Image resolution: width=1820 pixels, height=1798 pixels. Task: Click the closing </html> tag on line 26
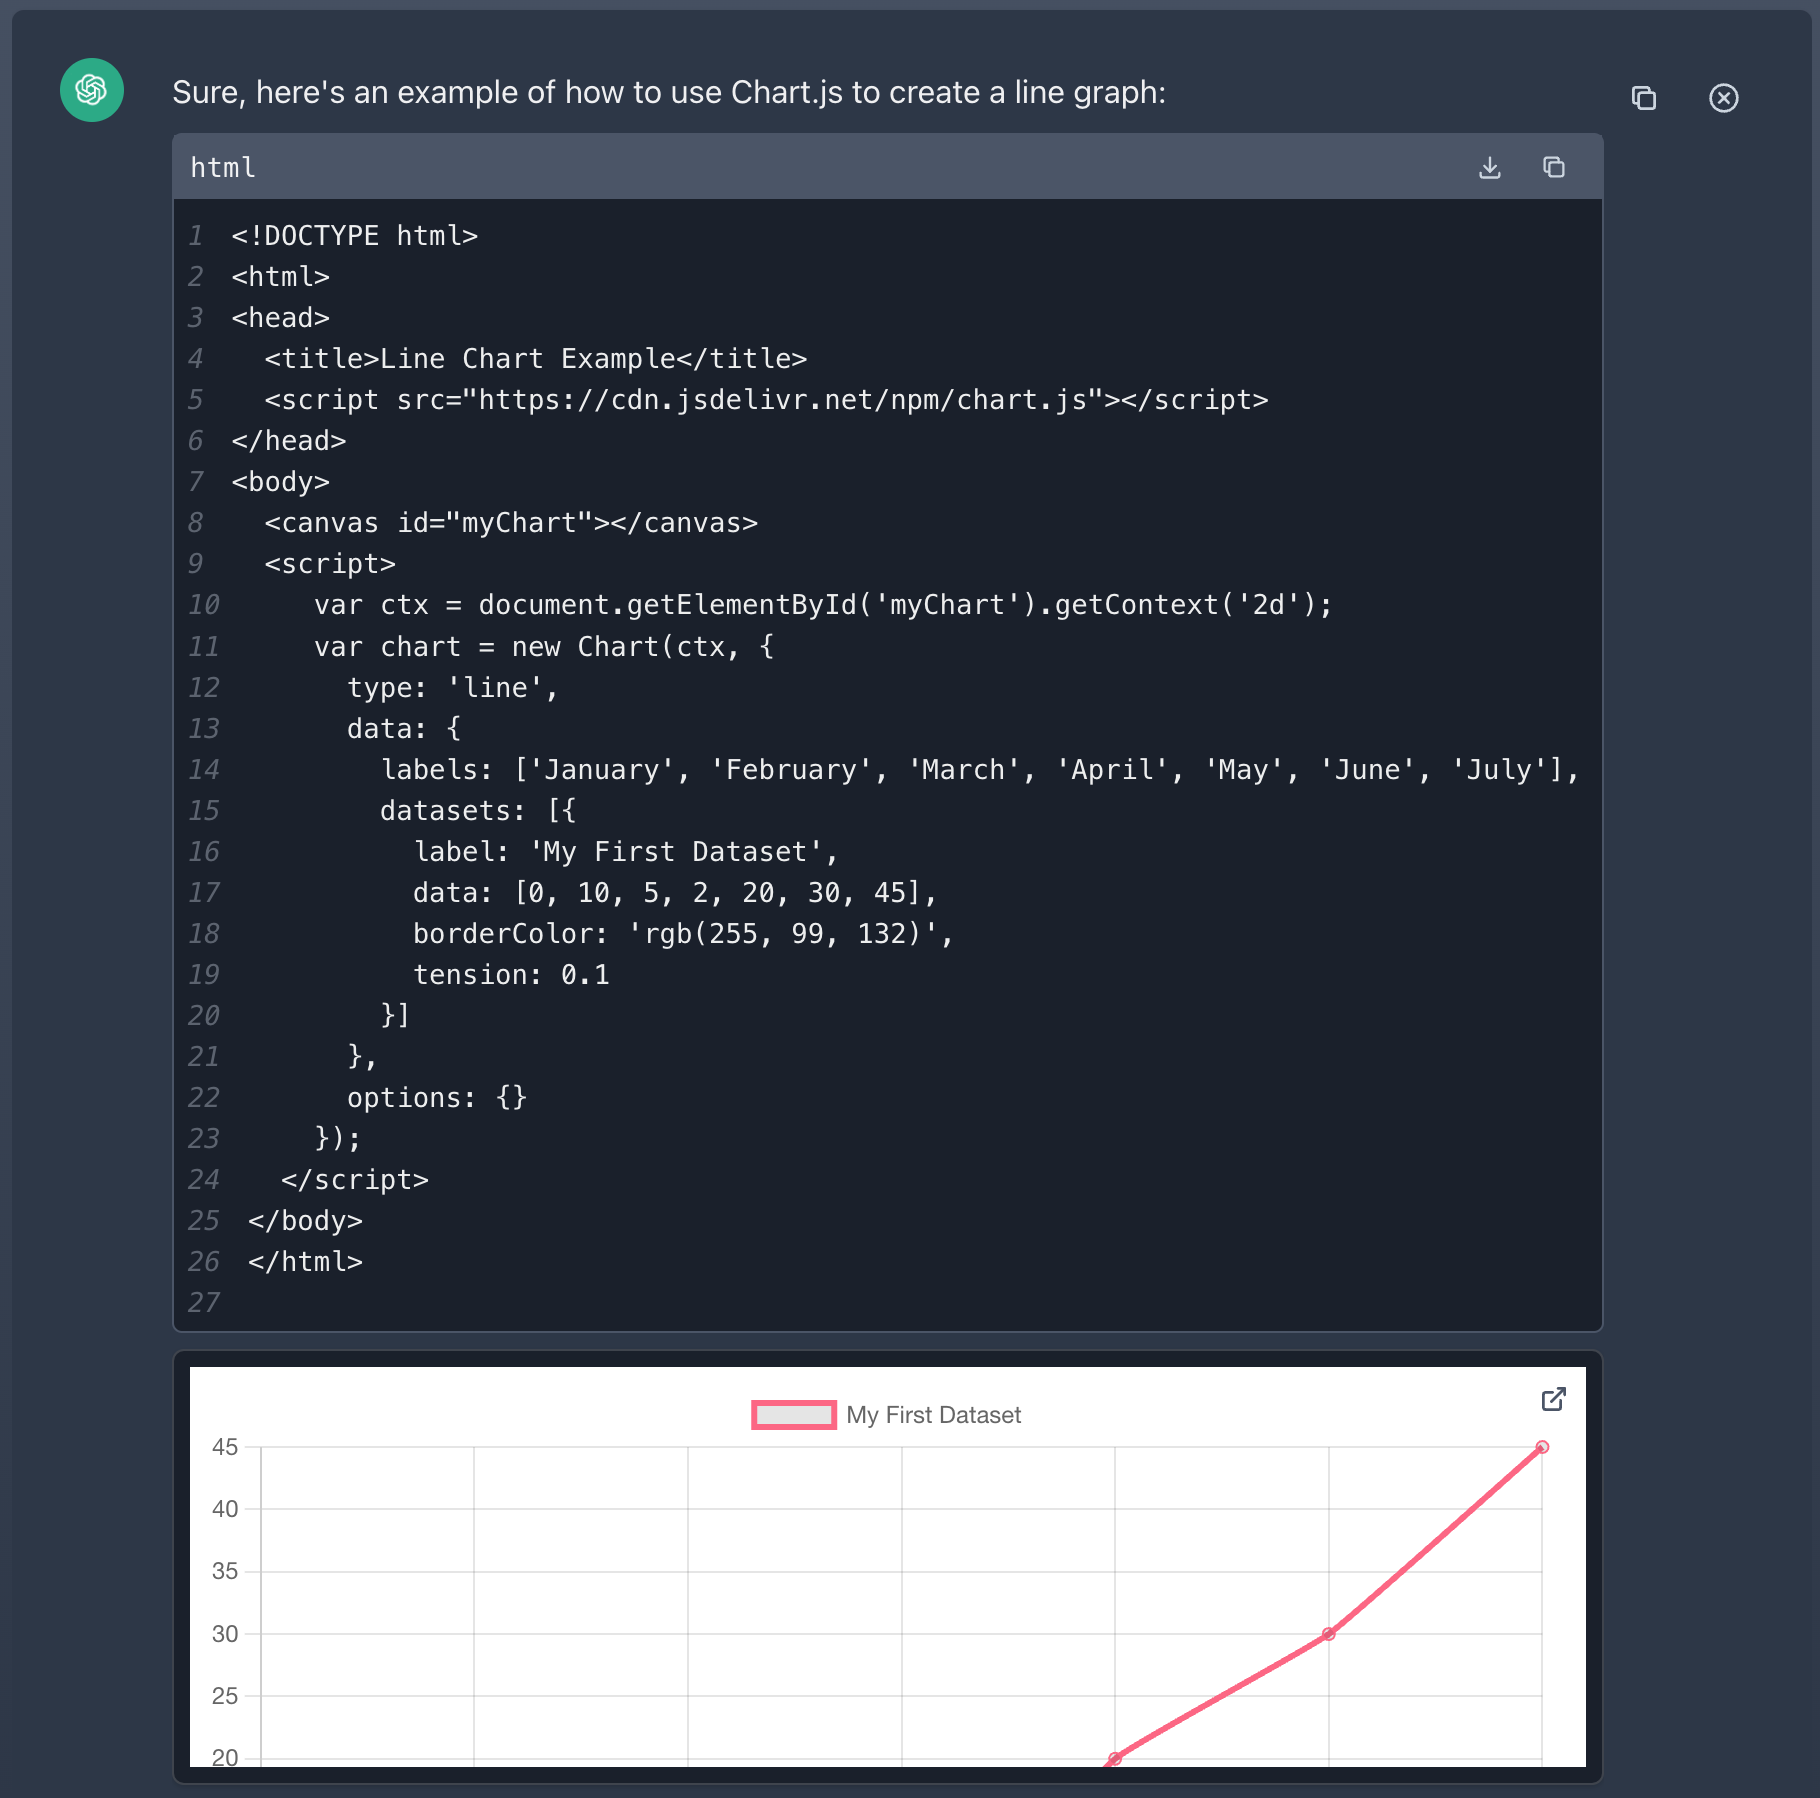(305, 1262)
